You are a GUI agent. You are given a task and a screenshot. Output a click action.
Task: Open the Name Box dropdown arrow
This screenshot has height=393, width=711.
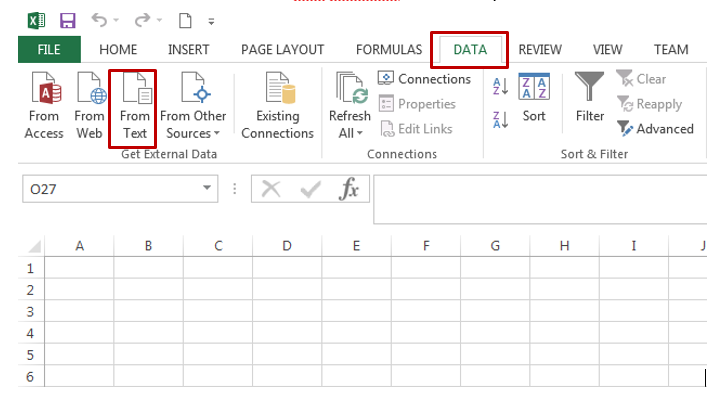[207, 188]
